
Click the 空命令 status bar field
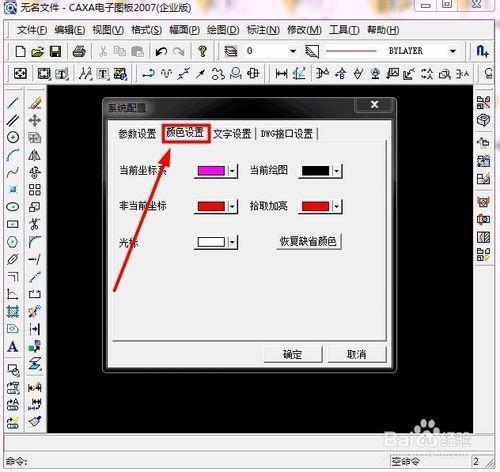[430, 462]
